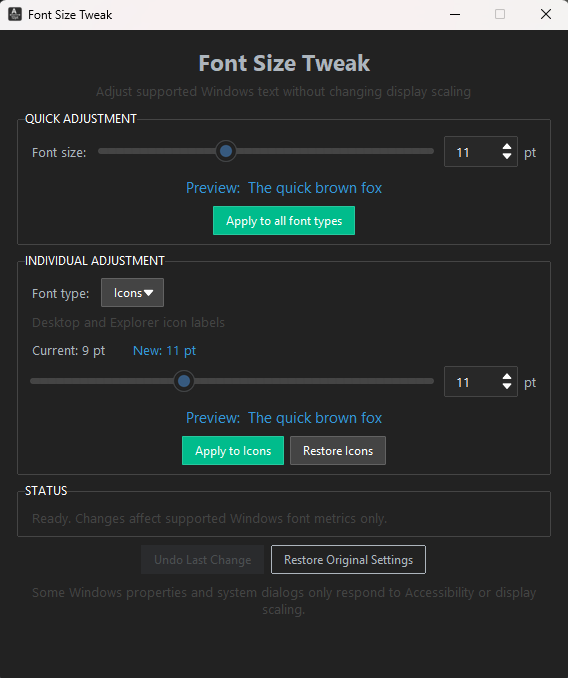Click the Individual Adjustment preview text
568x678 pixels.
[x=284, y=418]
